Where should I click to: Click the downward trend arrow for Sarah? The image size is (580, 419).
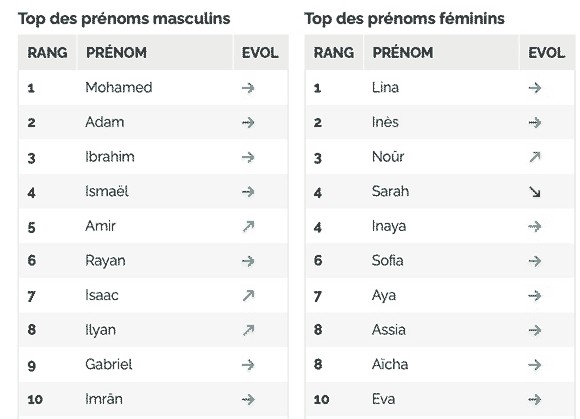pos(535,192)
